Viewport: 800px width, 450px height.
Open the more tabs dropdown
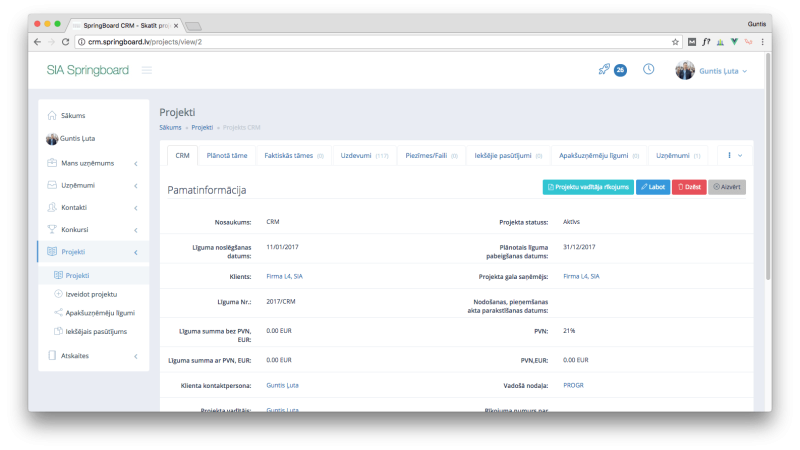pos(734,156)
